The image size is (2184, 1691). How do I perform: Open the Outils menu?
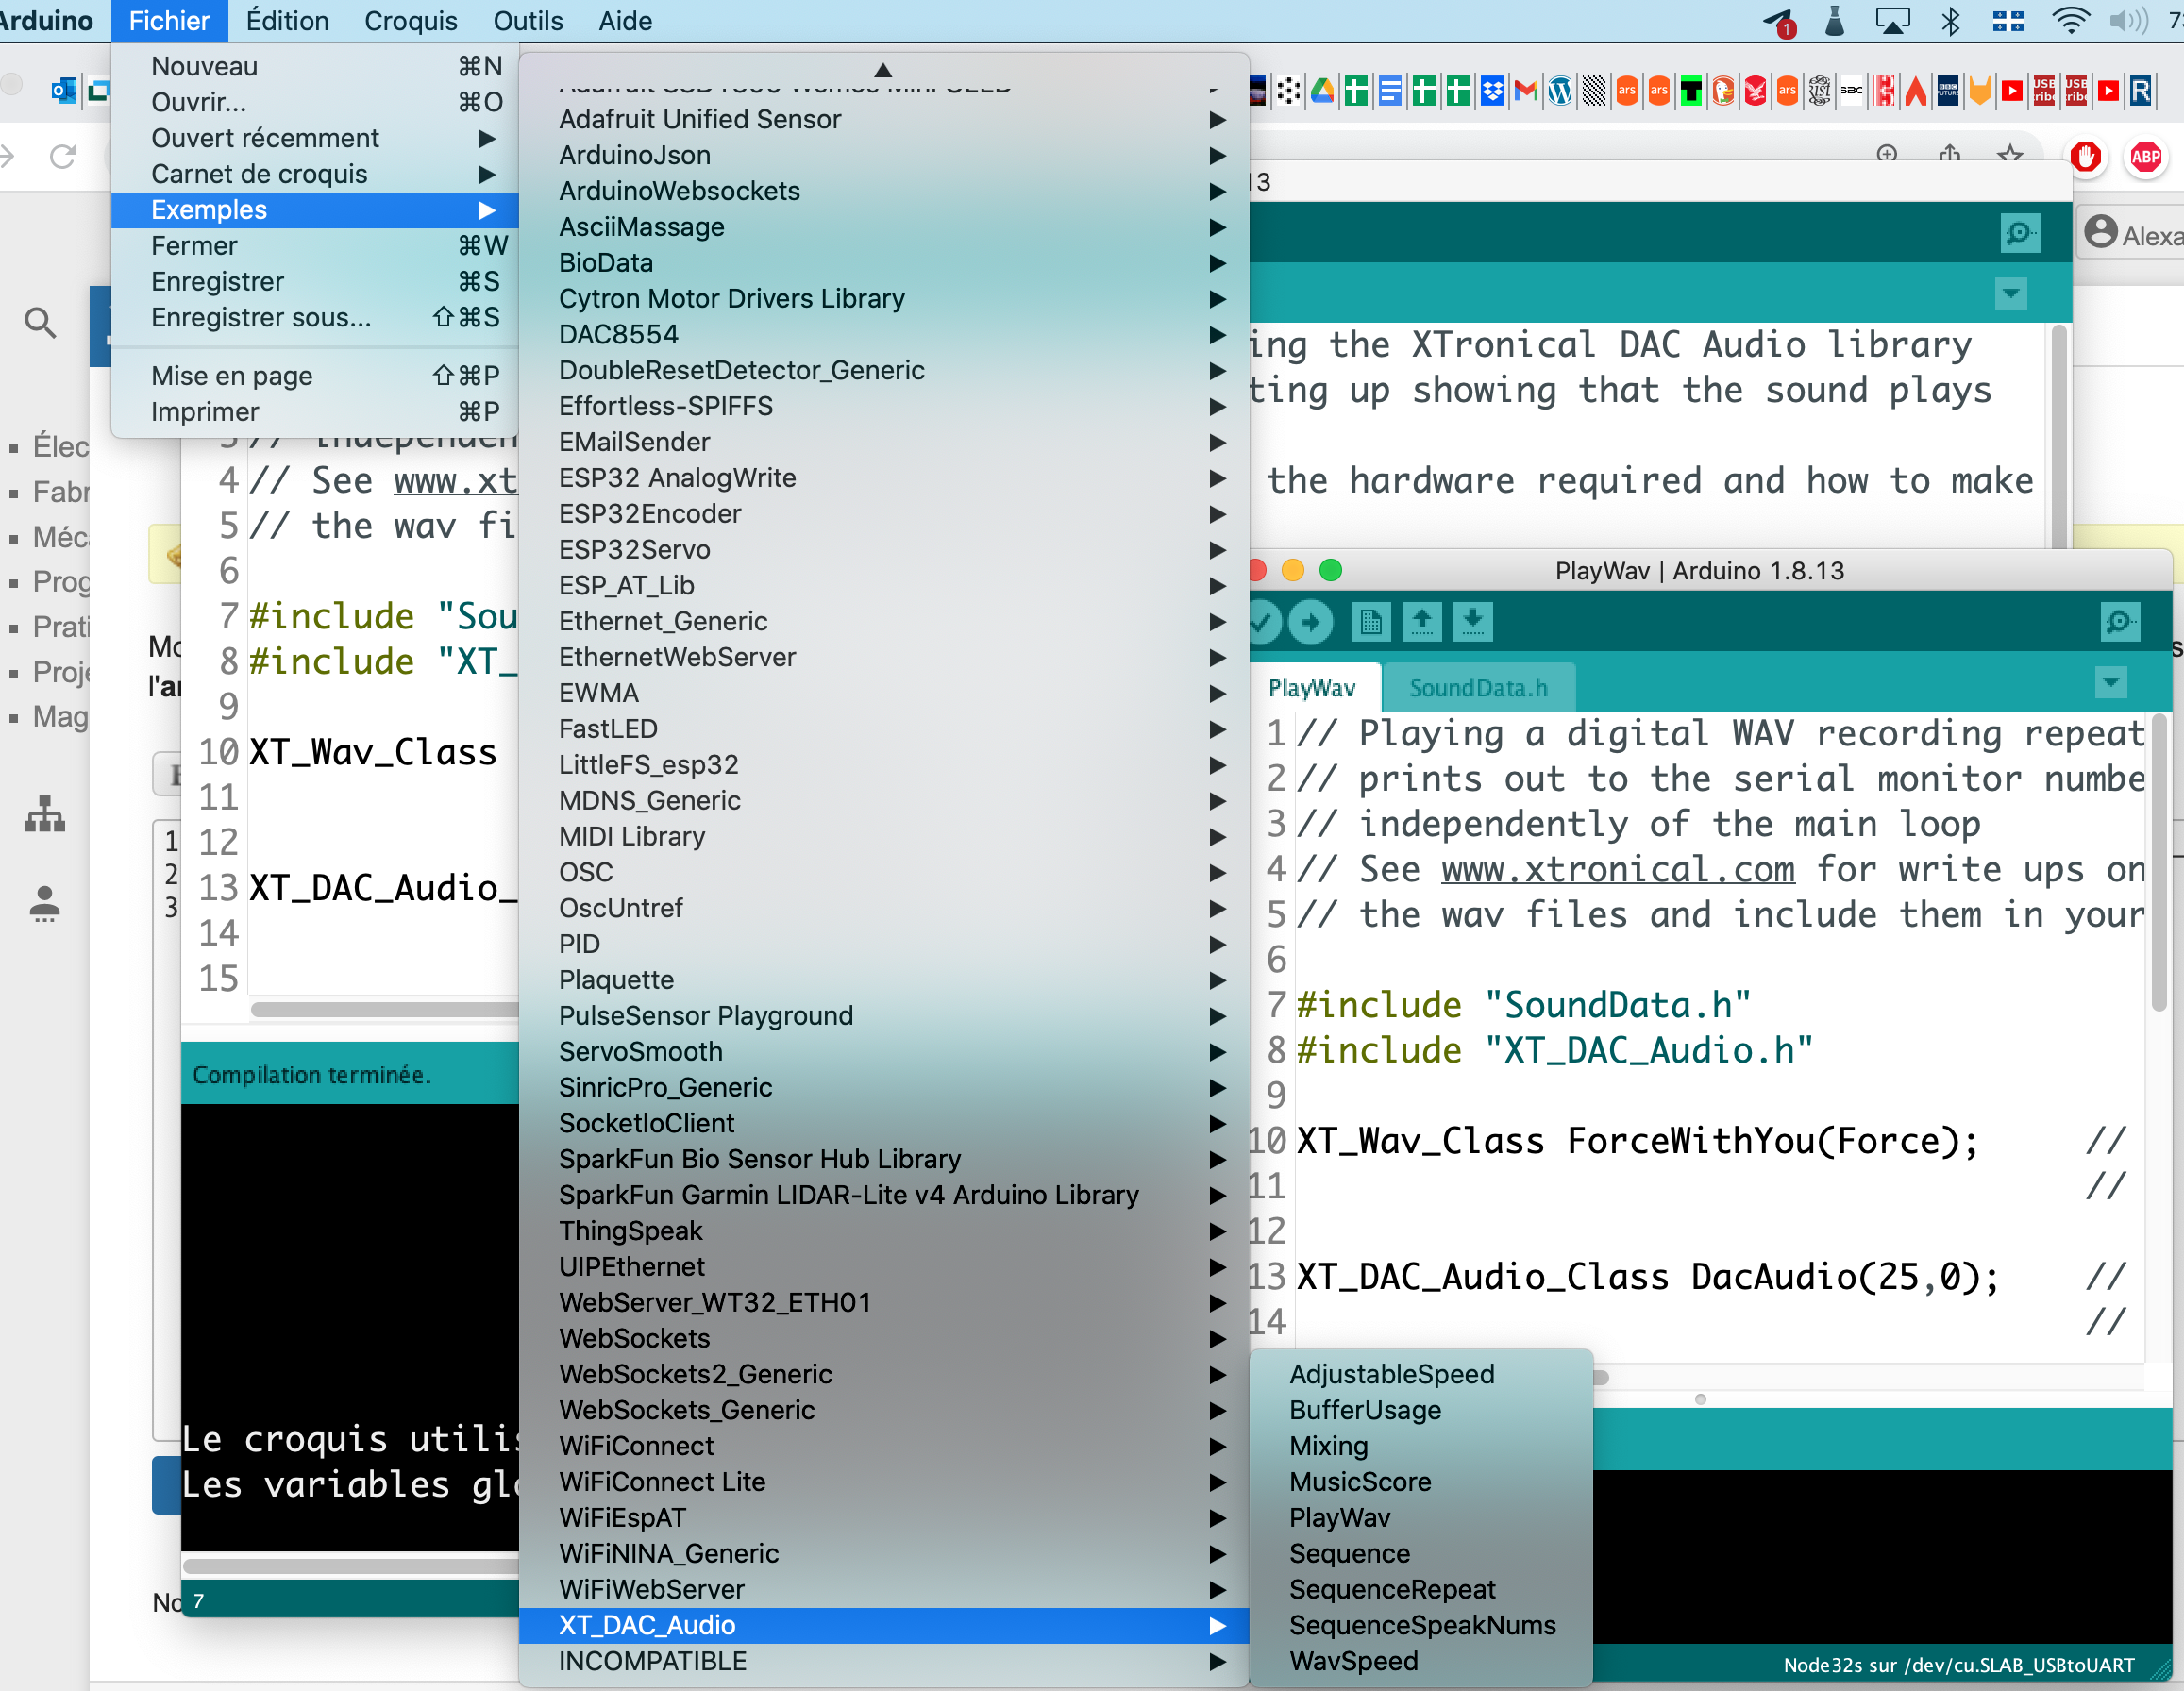pos(527,20)
